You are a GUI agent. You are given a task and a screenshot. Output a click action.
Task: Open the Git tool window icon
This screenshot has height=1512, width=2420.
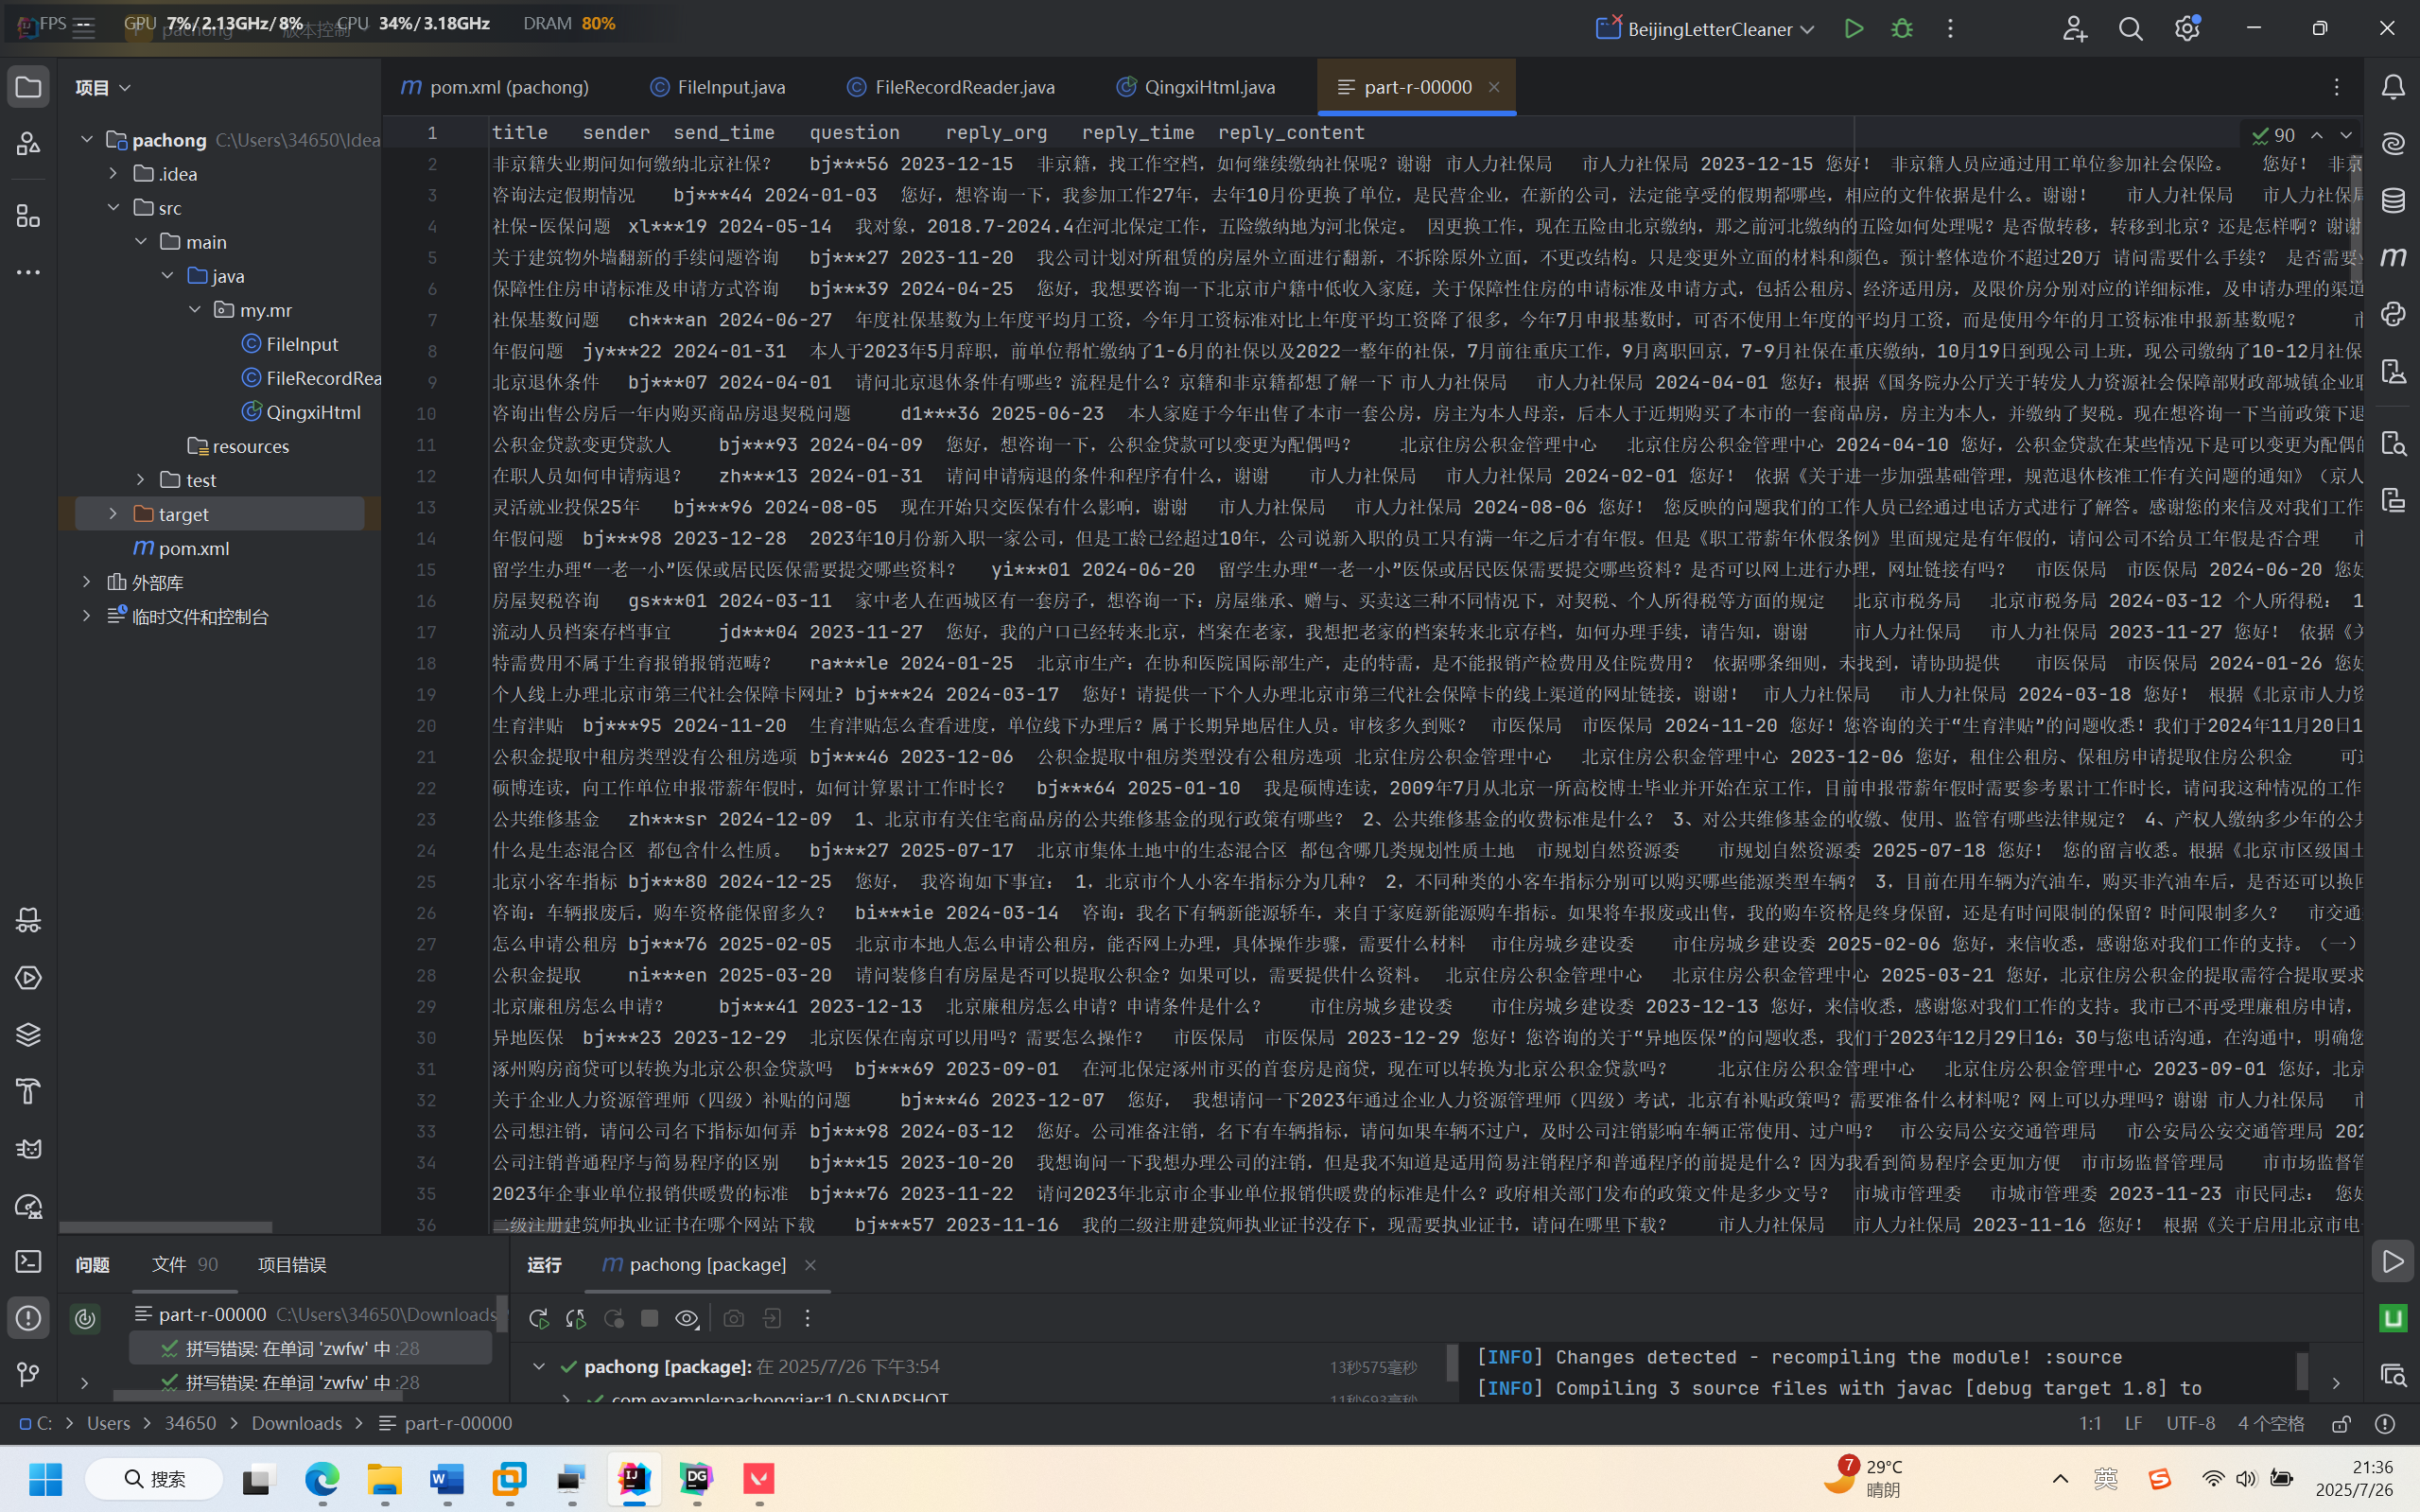click(28, 1375)
